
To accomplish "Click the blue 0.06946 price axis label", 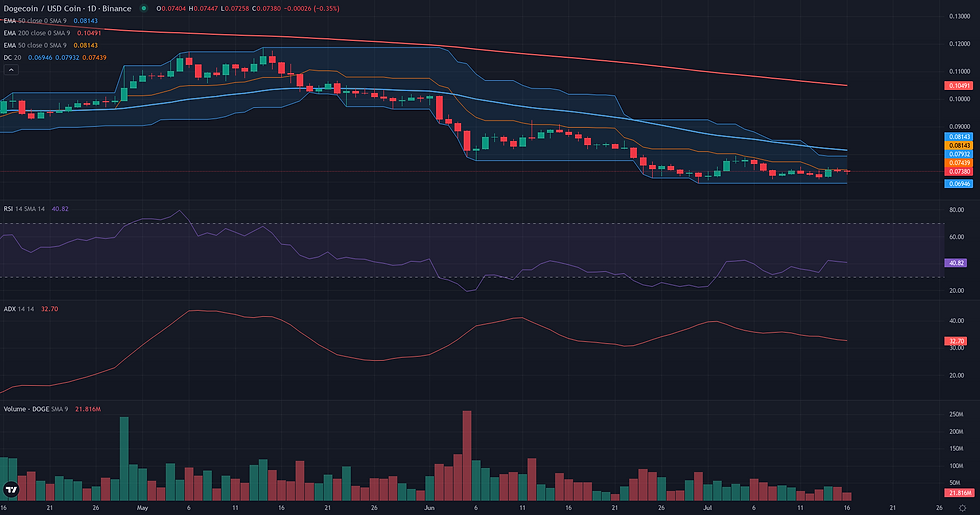I will tap(959, 184).
